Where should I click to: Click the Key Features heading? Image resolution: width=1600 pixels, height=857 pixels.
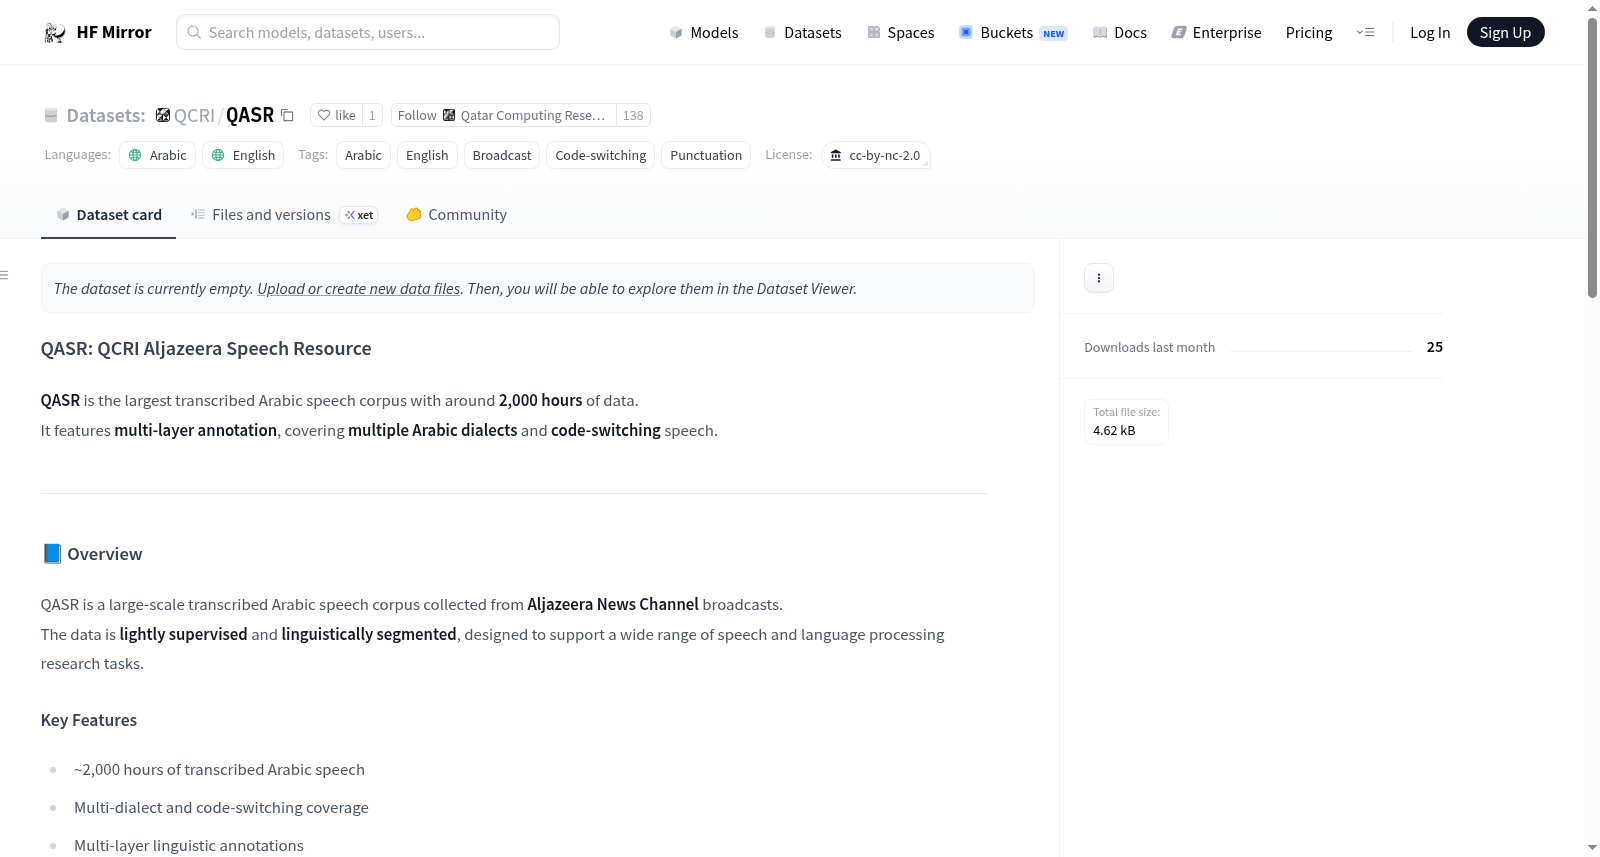pyautogui.click(x=89, y=720)
